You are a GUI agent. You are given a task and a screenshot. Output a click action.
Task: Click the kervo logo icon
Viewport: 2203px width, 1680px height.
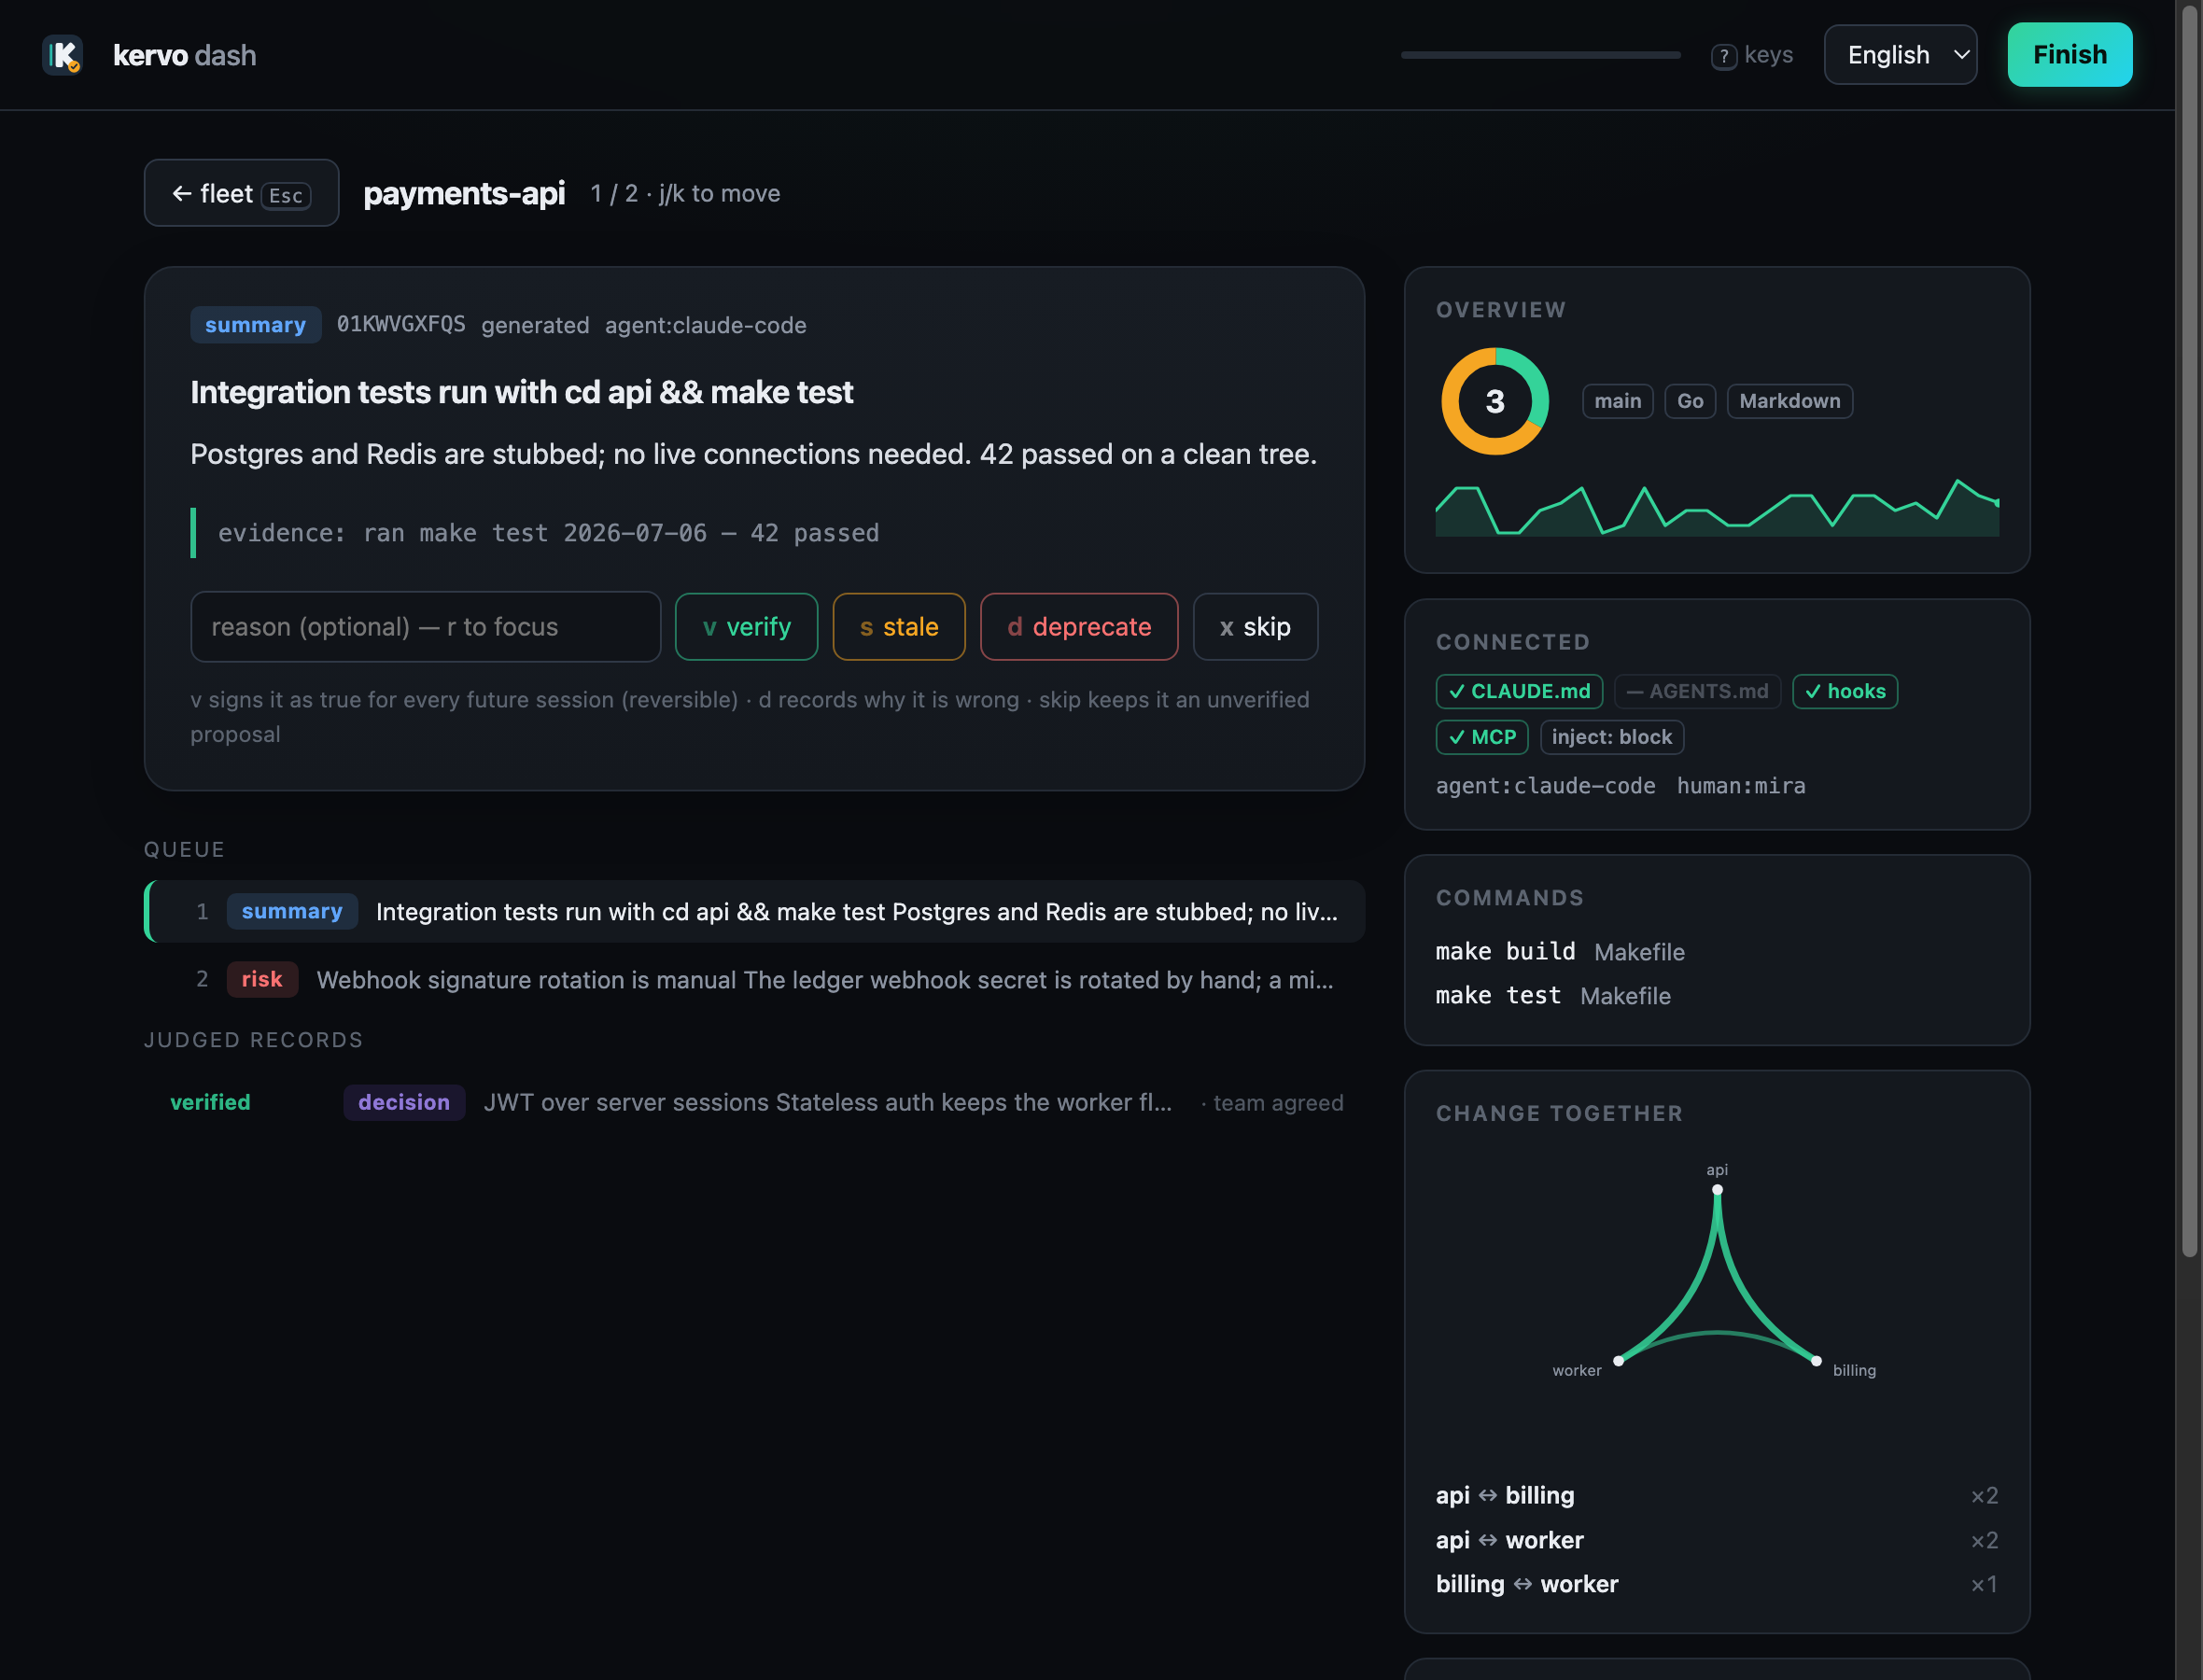[x=62, y=55]
